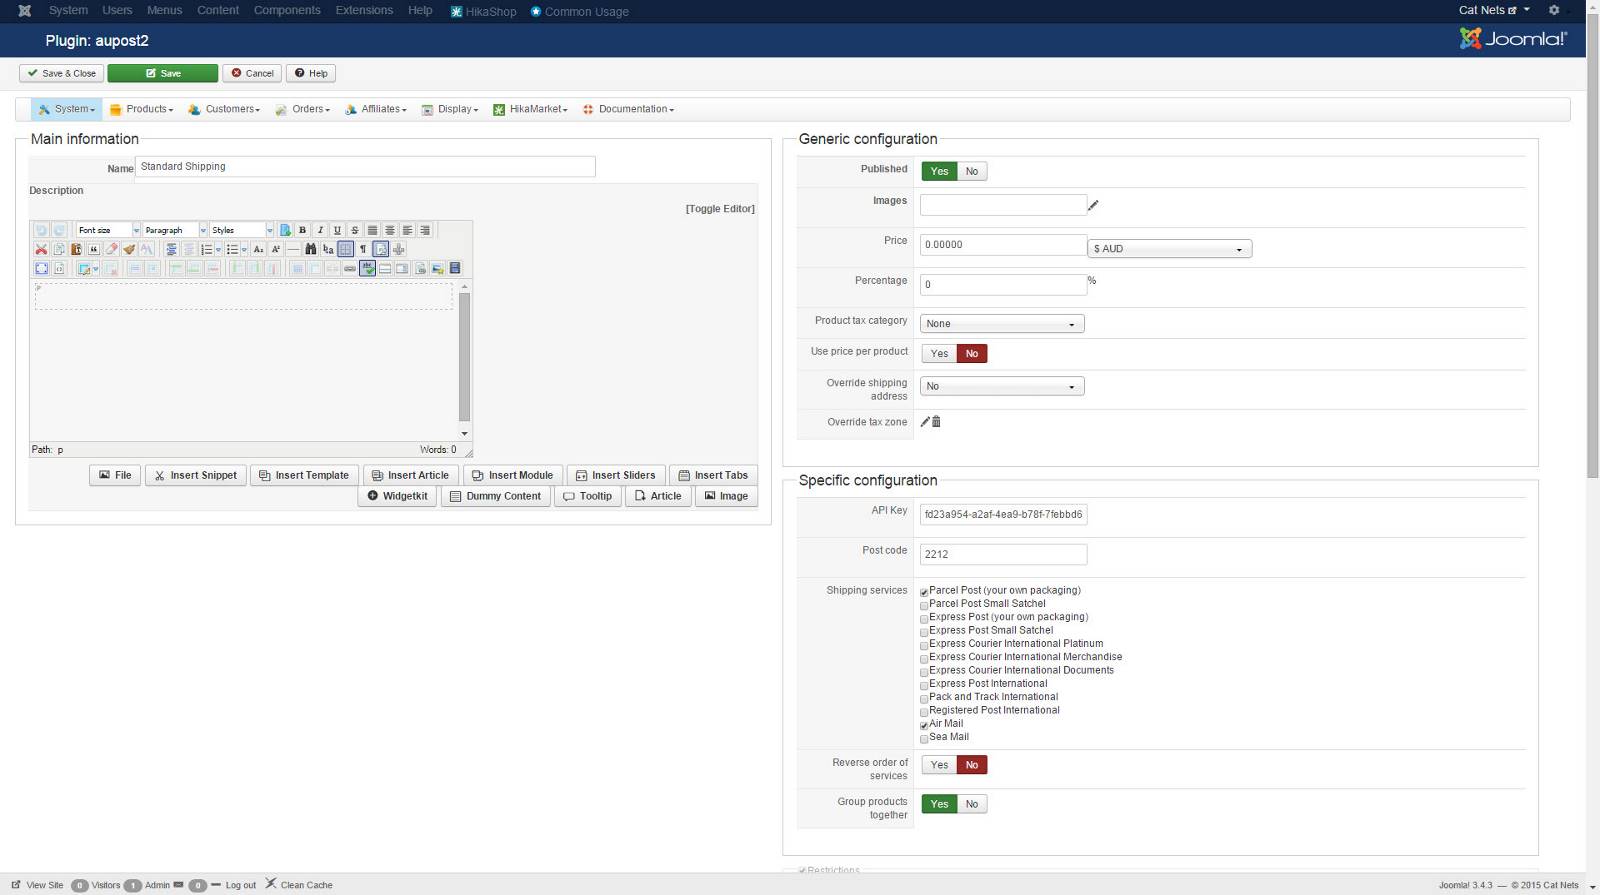Click the numbered list icon in the editor

[x=207, y=249]
